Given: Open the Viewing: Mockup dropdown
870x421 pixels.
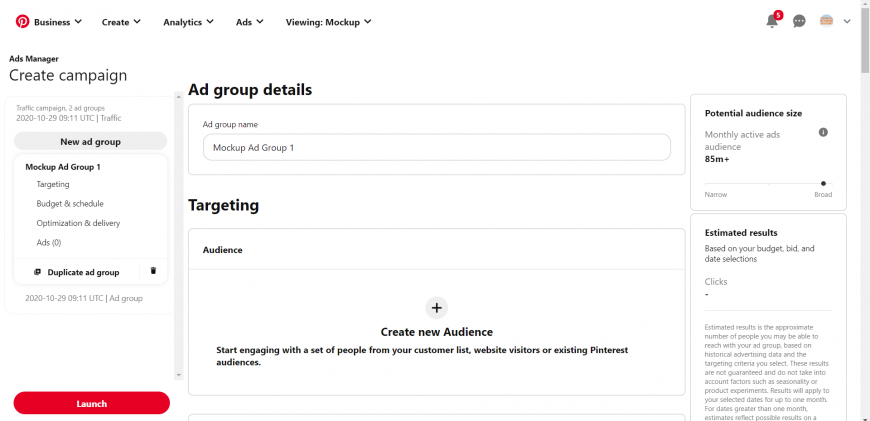Looking at the screenshot, I should click(x=328, y=22).
